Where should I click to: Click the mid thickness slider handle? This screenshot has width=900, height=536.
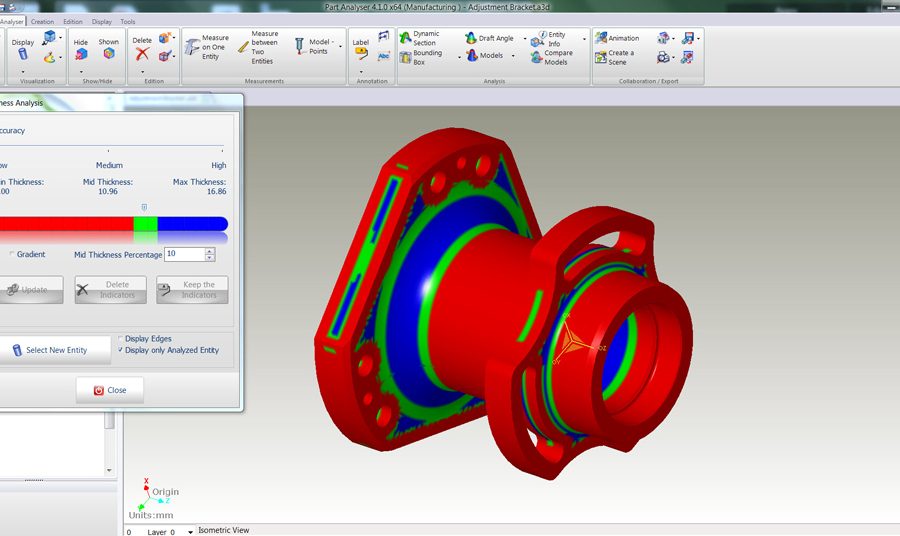tap(144, 207)
